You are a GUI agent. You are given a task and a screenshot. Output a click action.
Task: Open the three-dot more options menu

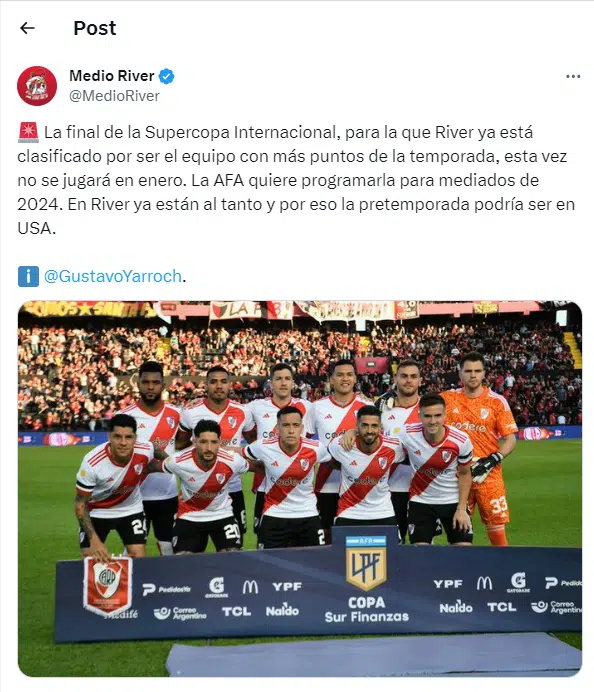573,76
